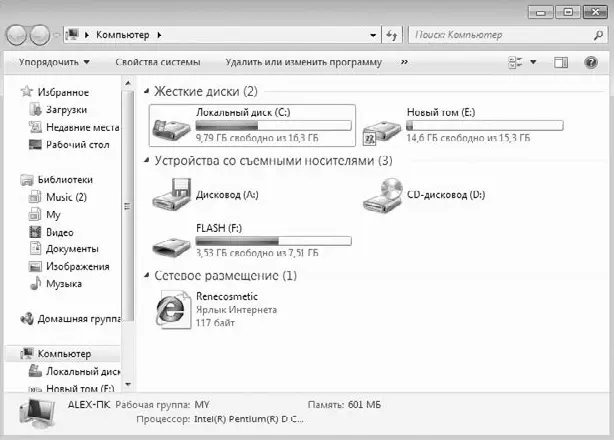Screen dimensions: 614x440
Task: Click the refresh button beside address bar
Action: pos(392,35)
